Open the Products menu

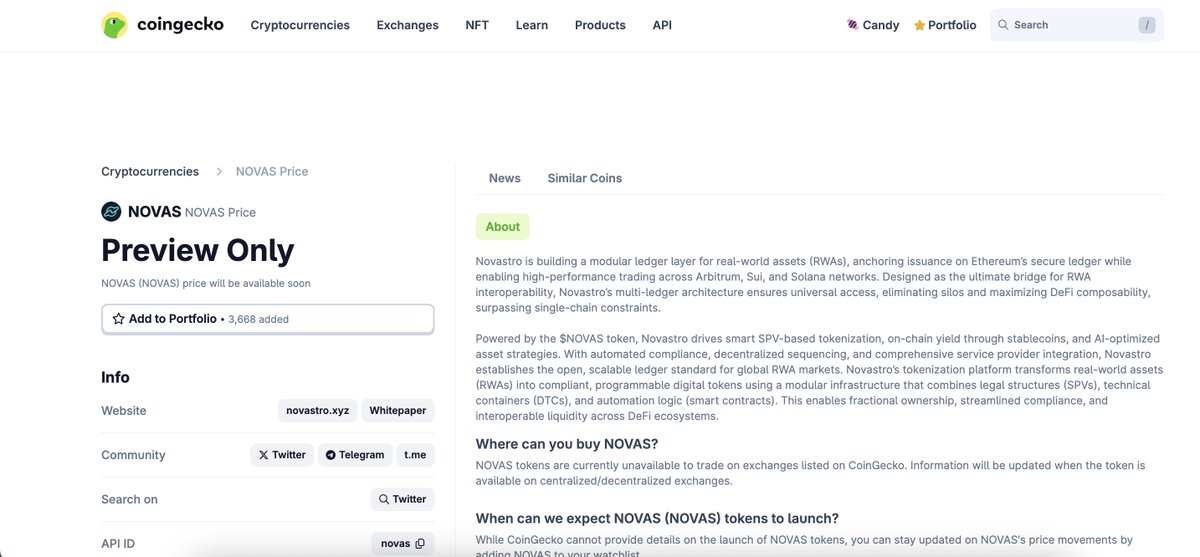[x=600, y=25]
